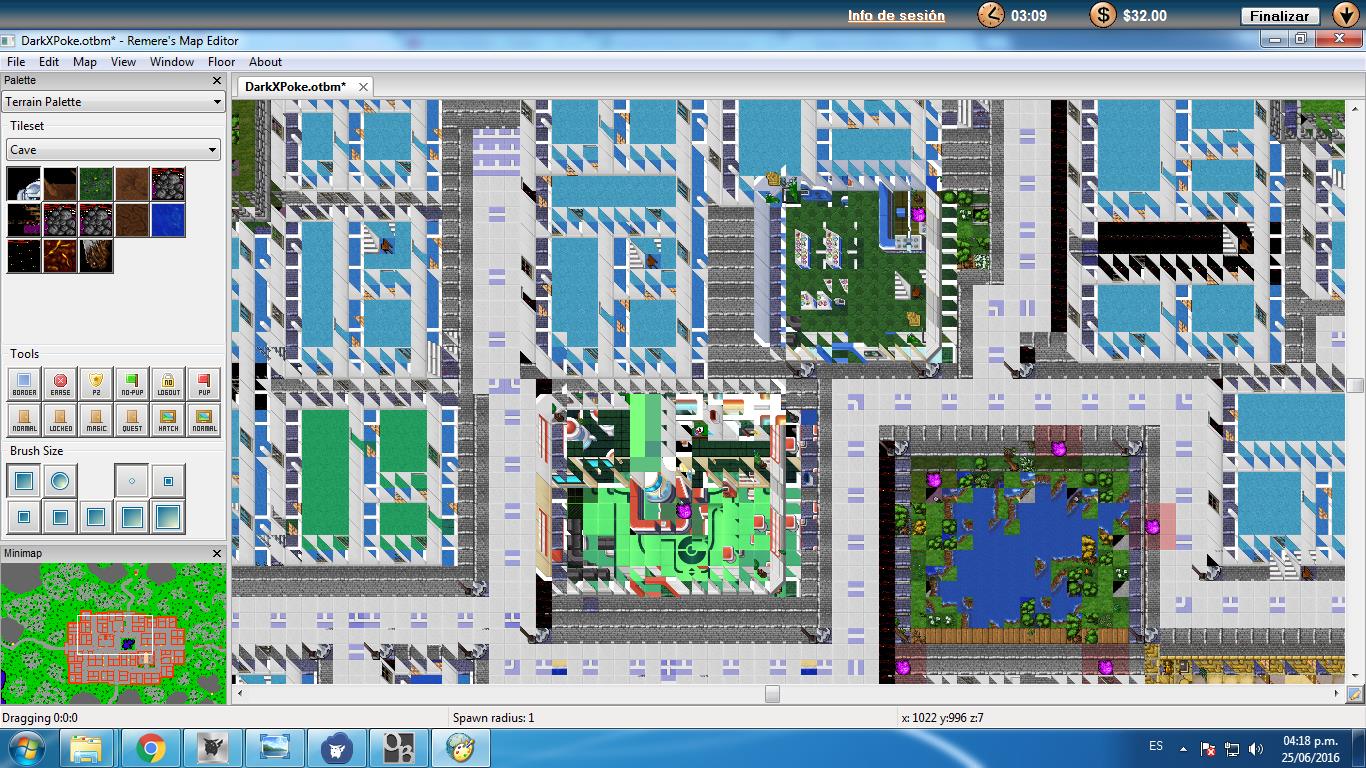Select the Border tool
This screenshot has height=768, width=1366.
click(x=24, y=384)
